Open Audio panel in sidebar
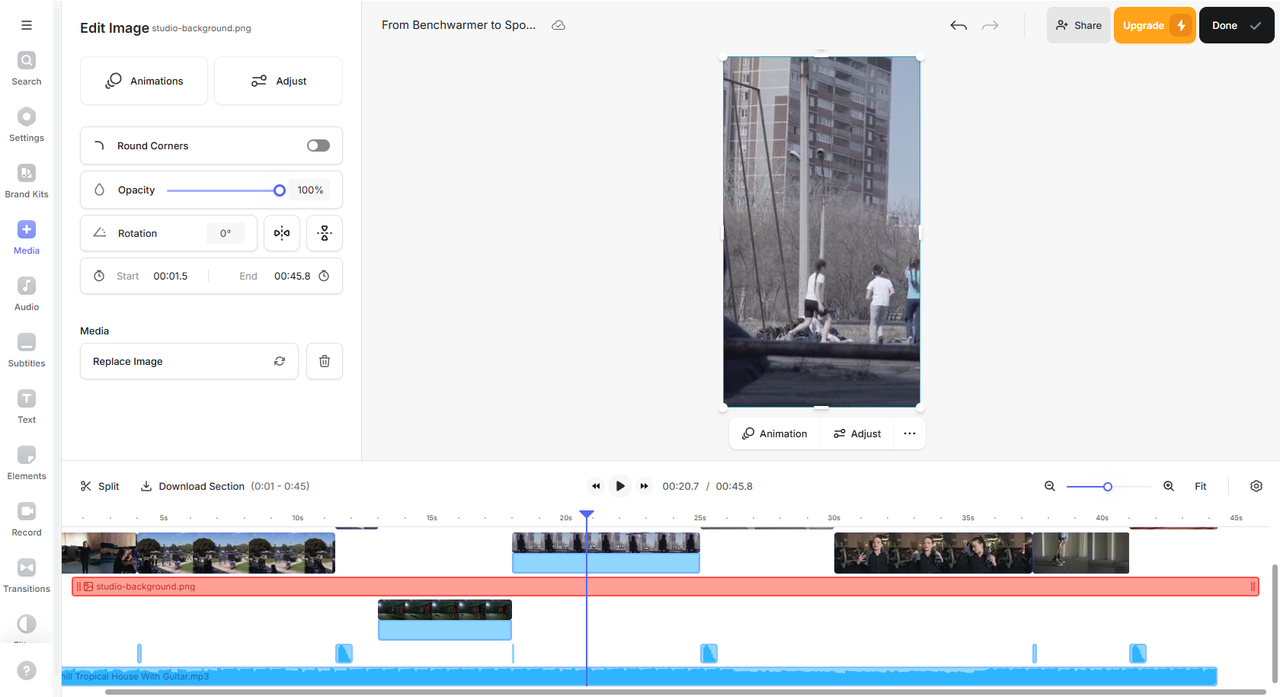Image resolution: width=1280 pixels, height=697 pixels. click(x=26, y=294)
